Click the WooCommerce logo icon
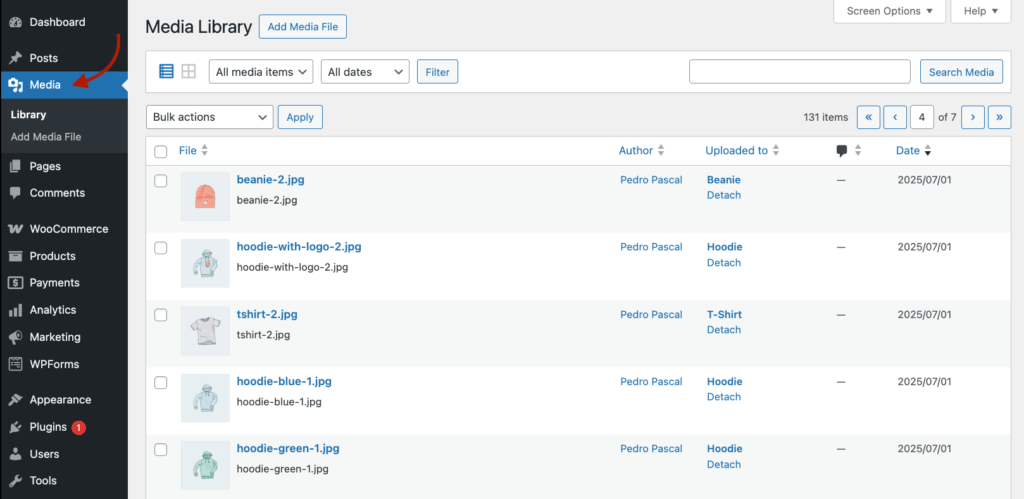The height and width of the screenshot is (499, 1024). coord(16,229)
